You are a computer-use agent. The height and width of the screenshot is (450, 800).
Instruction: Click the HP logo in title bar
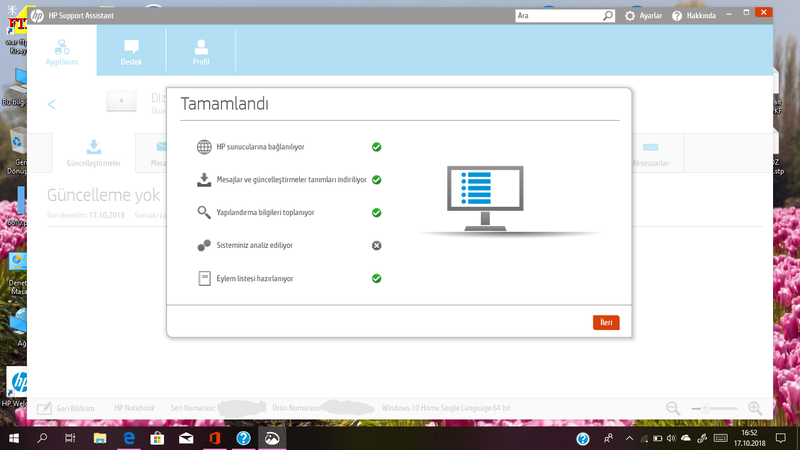(37, 16)
